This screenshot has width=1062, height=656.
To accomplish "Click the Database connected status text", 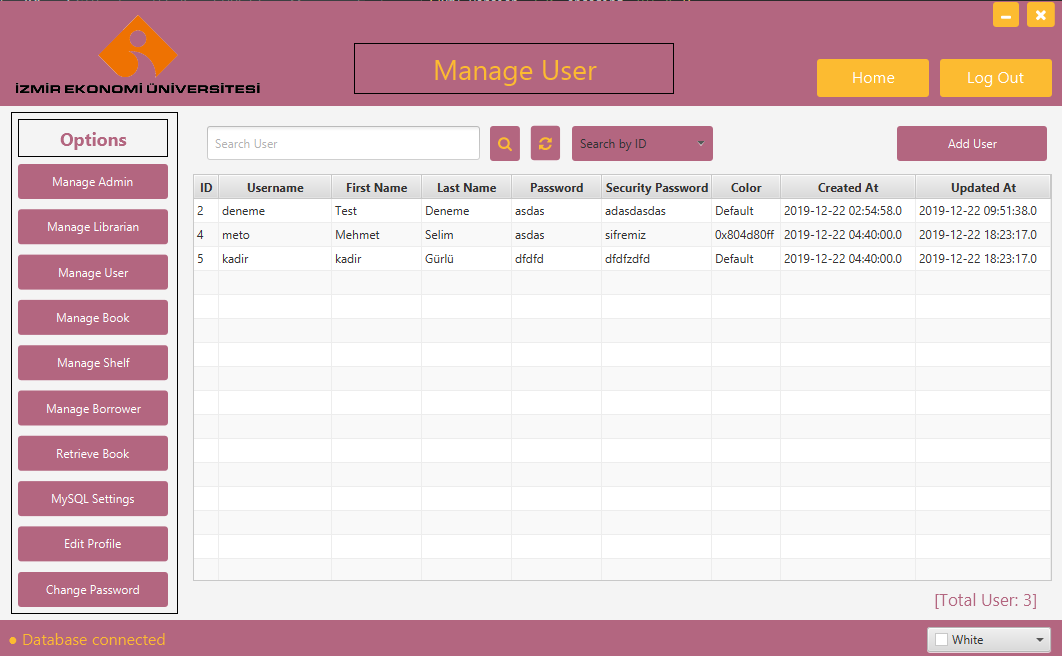I will (x=93, y=640).
